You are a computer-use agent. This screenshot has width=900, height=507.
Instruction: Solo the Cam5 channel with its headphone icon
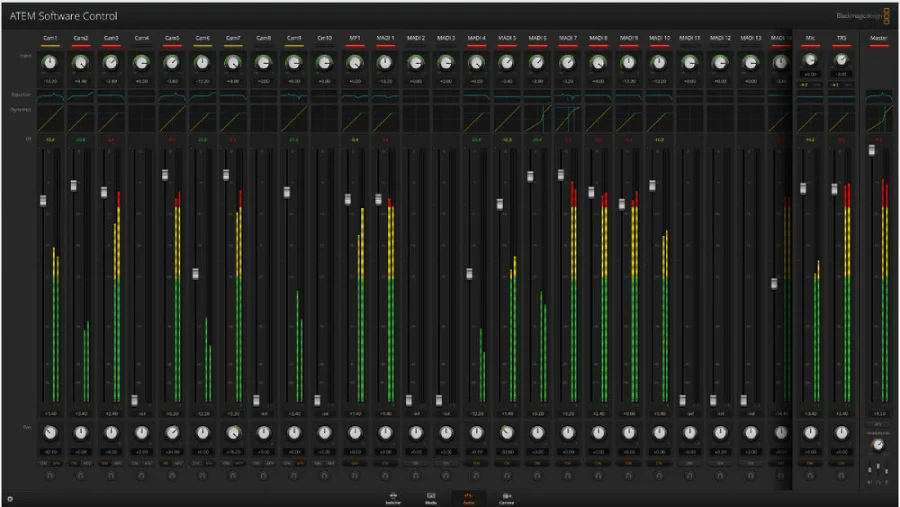172,476
